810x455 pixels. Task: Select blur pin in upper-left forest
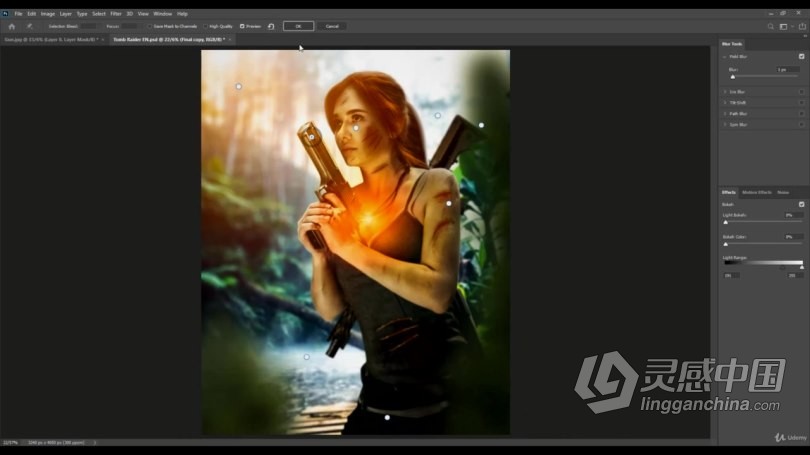point(239,86)
